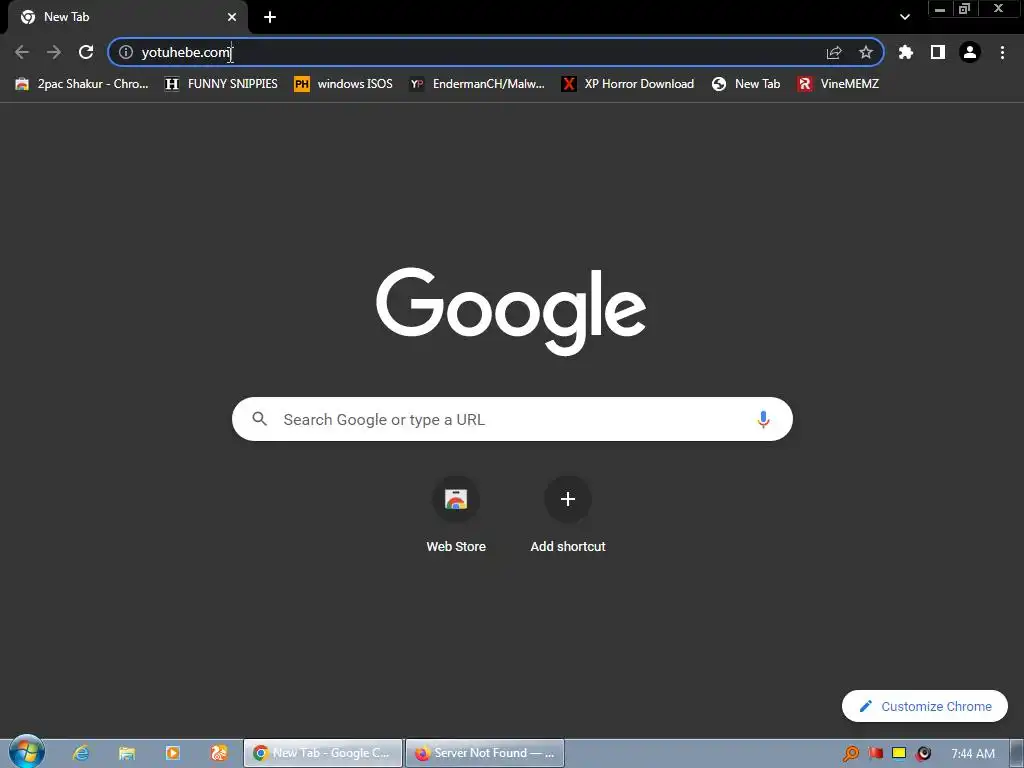Open the New Tab bookmark

[x=746, y=84]
